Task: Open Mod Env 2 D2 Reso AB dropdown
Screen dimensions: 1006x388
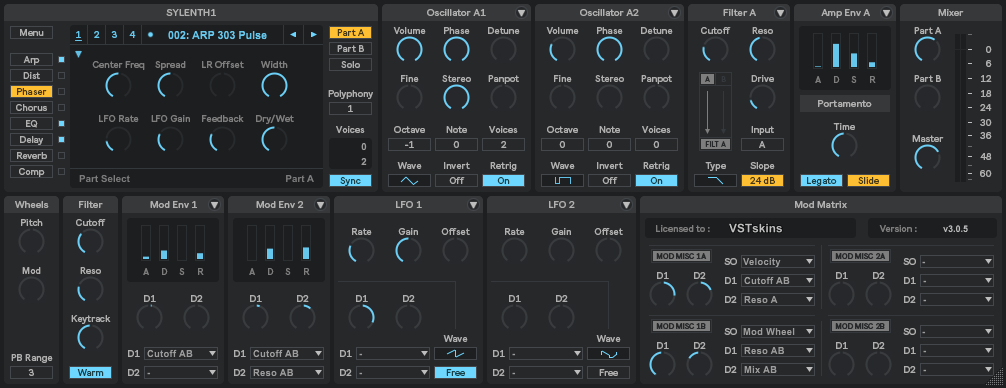Action: coord(287,373)
